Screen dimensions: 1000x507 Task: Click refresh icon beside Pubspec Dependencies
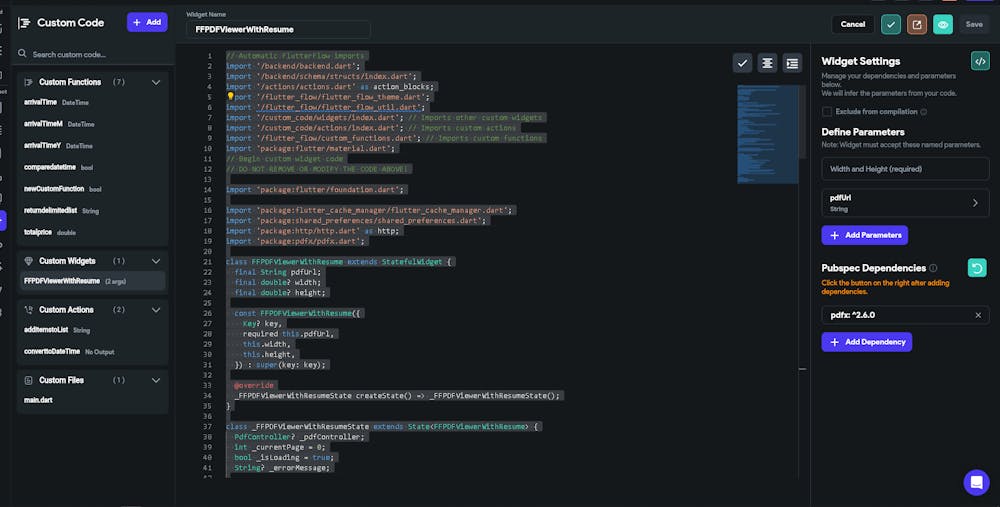point(977,267)
